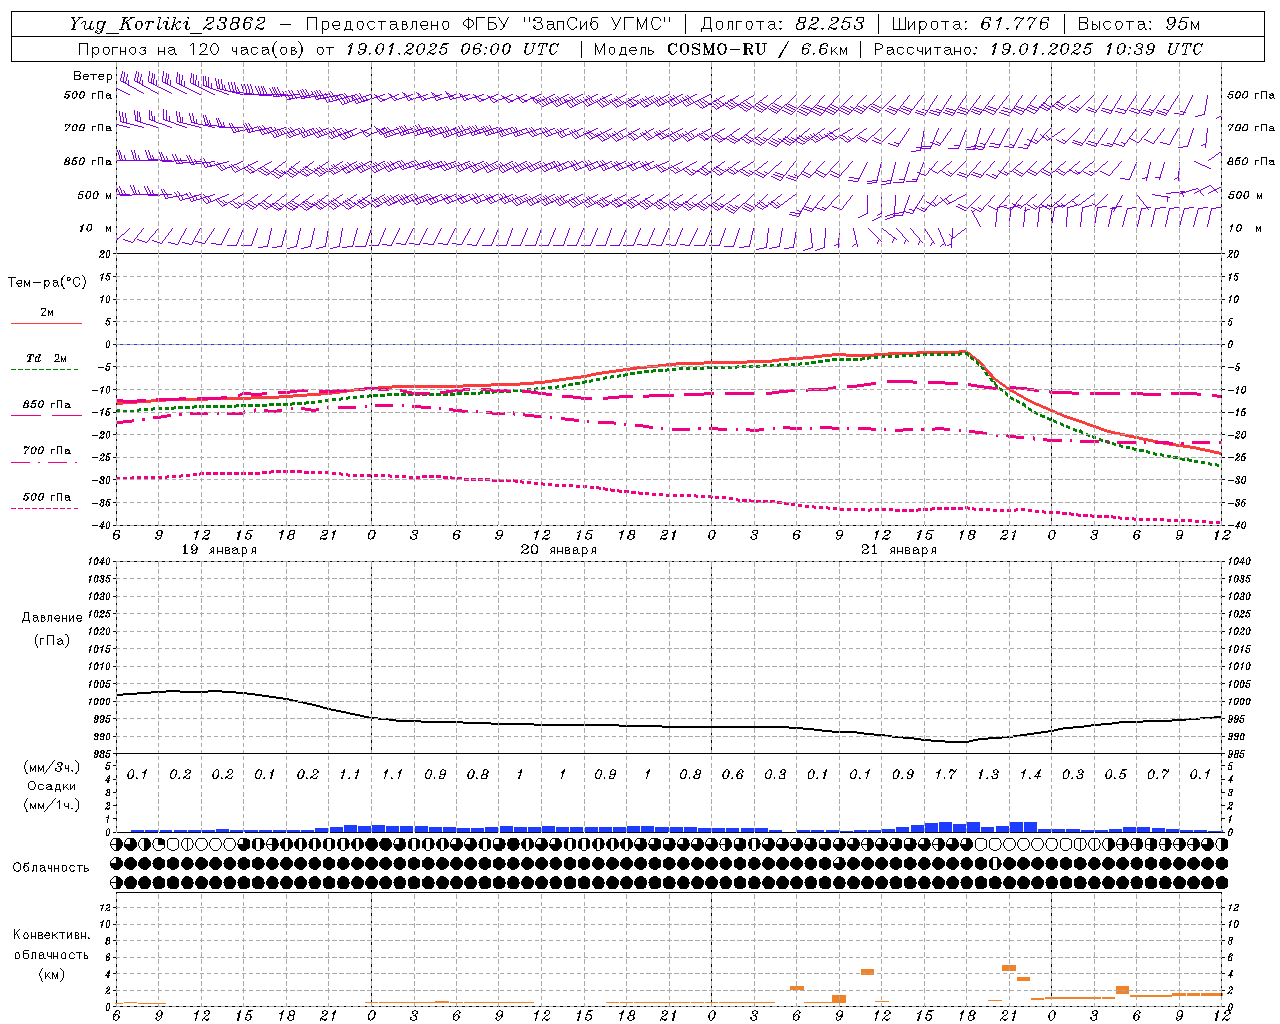Click the 1.4 precipitation value

click(x=1030, y=775)
